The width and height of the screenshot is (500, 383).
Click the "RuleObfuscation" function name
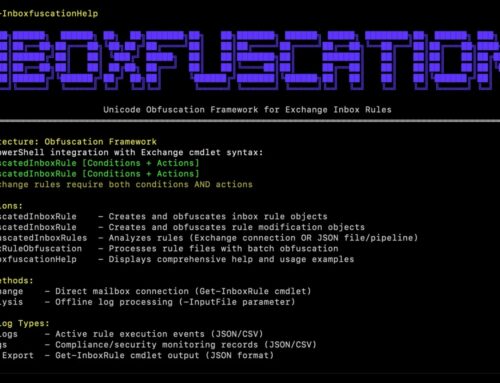point(41,248)
